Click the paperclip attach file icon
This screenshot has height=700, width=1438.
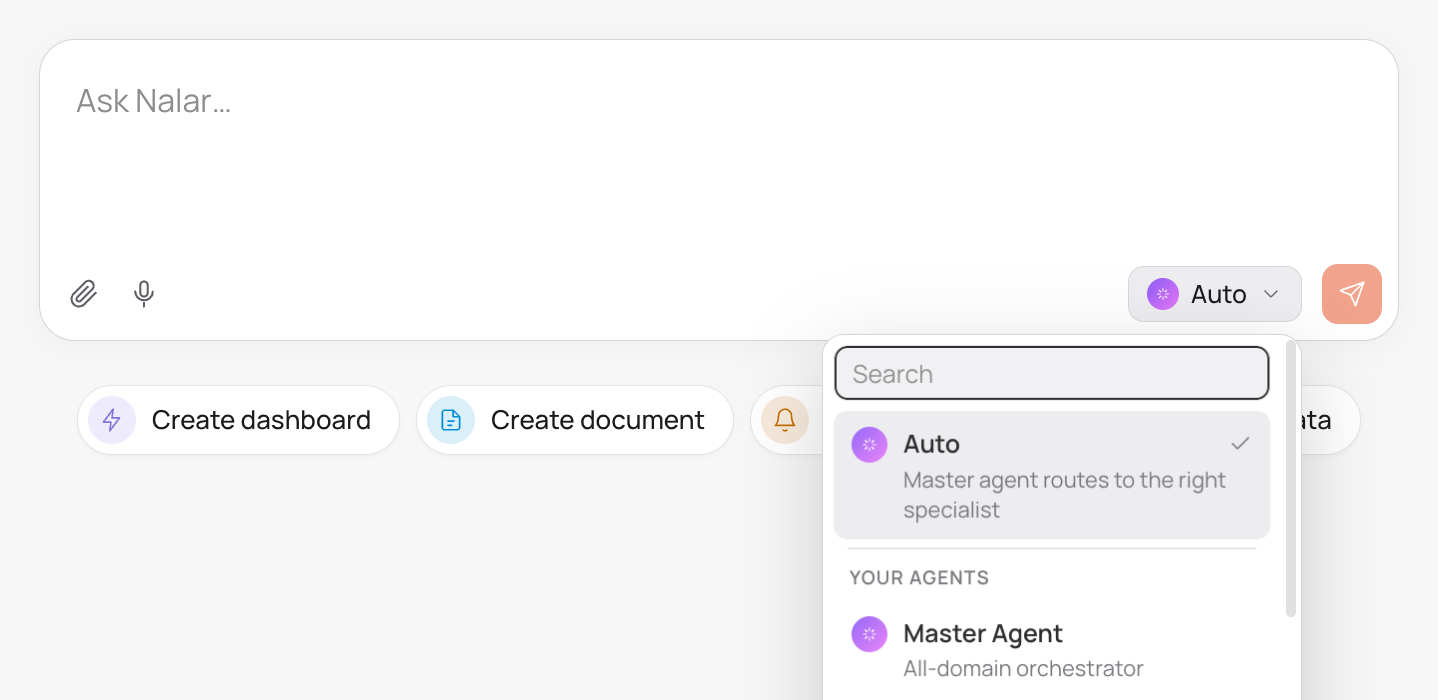(x=84, y=294)
